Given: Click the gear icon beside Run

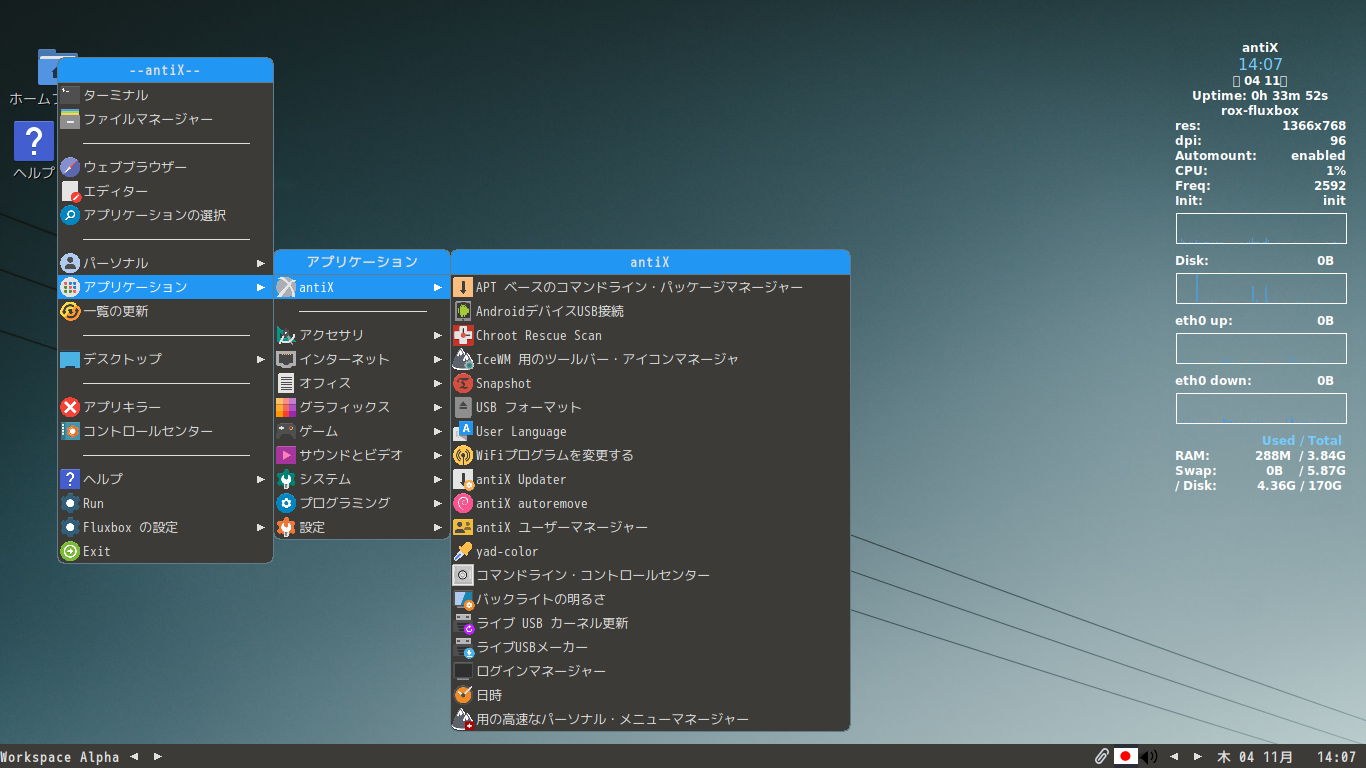Looking at the screenshot, I should 70,503.
